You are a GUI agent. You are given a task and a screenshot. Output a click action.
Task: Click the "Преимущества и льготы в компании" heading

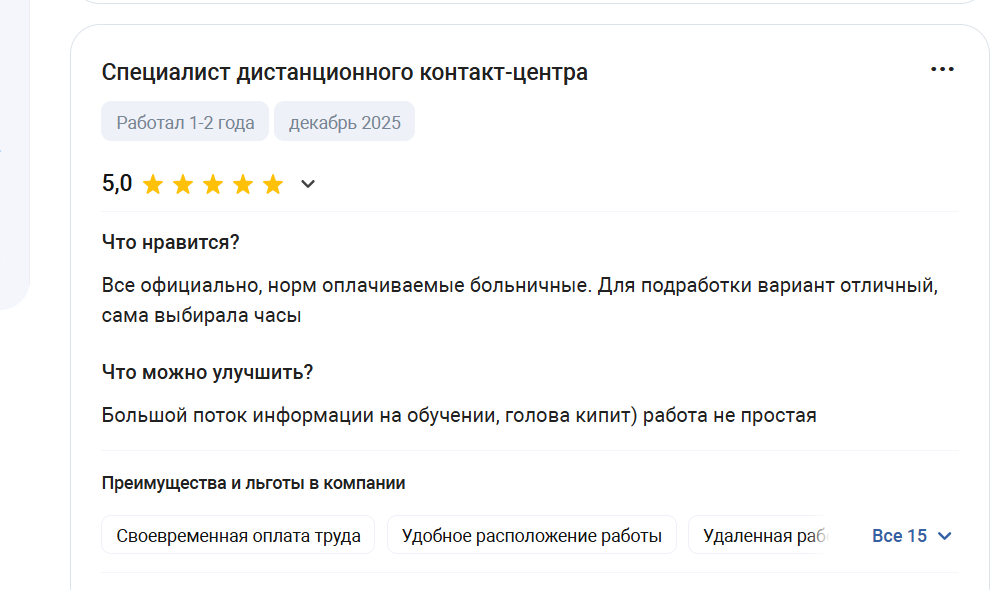(x=253, y=483)
